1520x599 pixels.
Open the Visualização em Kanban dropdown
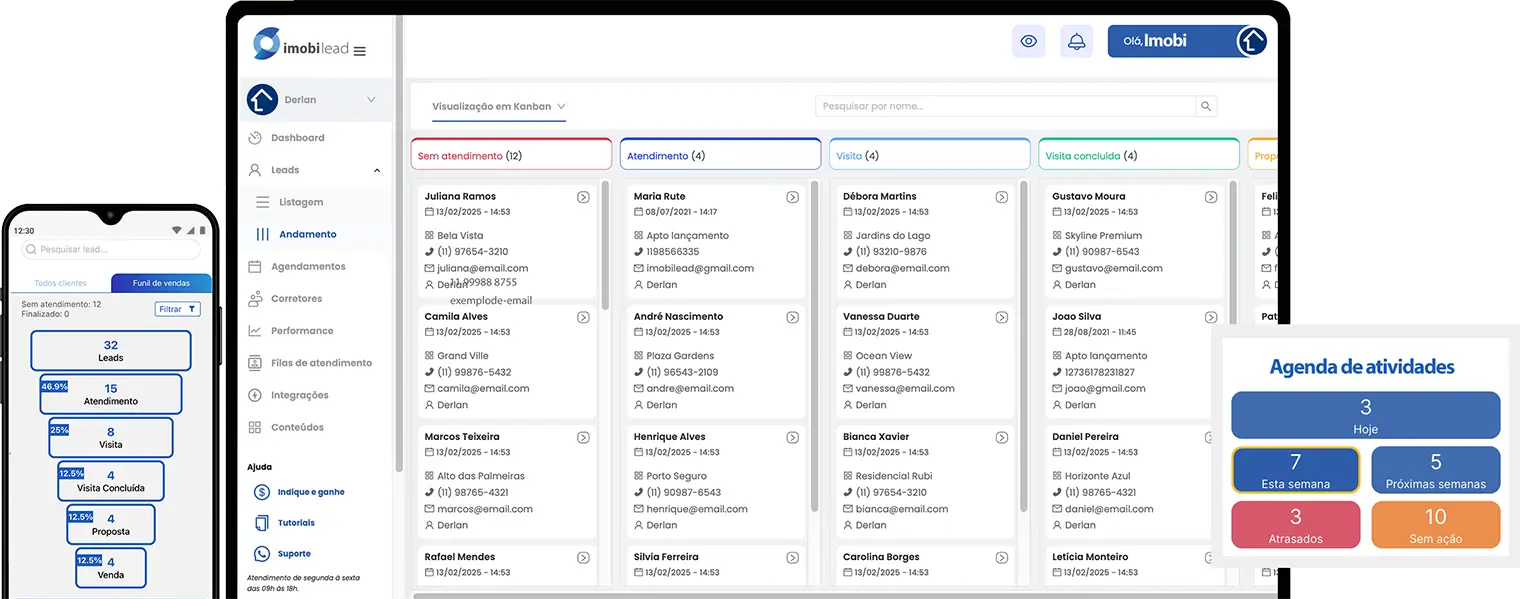point(499,106)
